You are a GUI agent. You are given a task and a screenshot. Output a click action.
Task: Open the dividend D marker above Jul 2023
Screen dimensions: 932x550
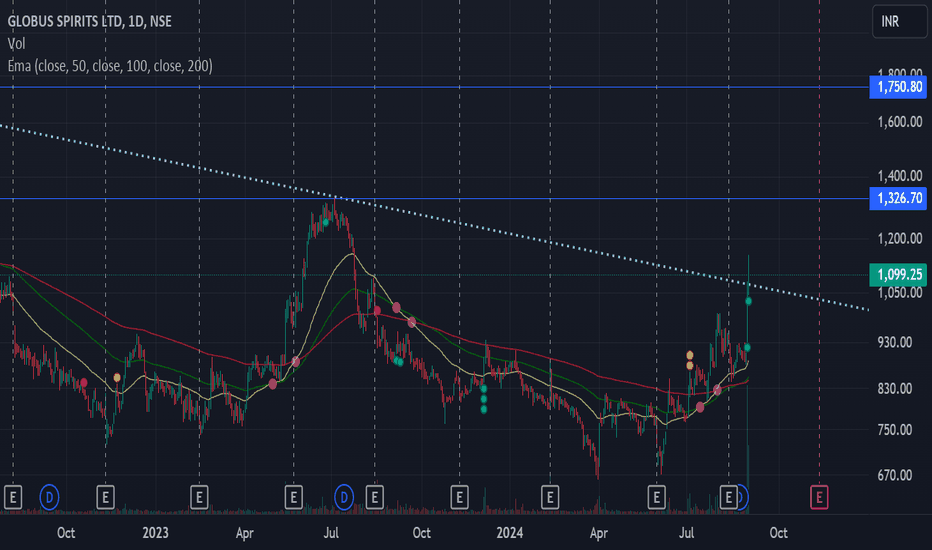[x=344, y=497]
